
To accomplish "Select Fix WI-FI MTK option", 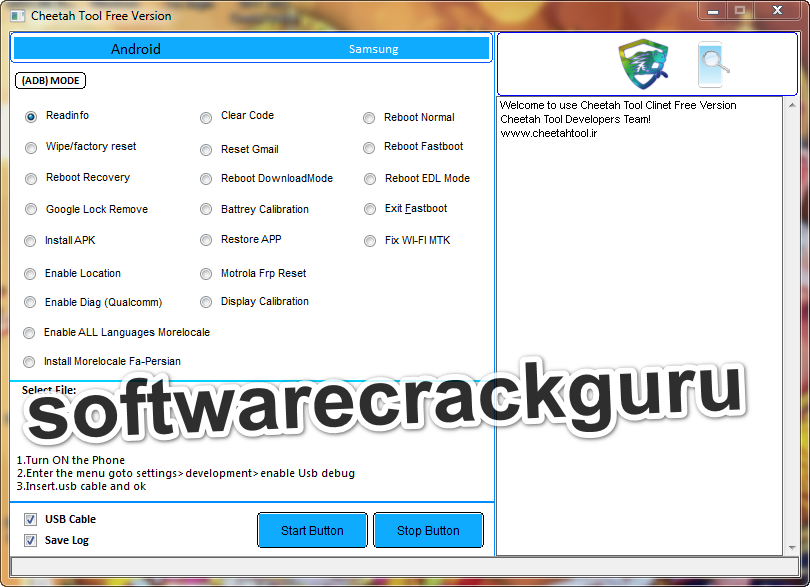I will (370, 241).
